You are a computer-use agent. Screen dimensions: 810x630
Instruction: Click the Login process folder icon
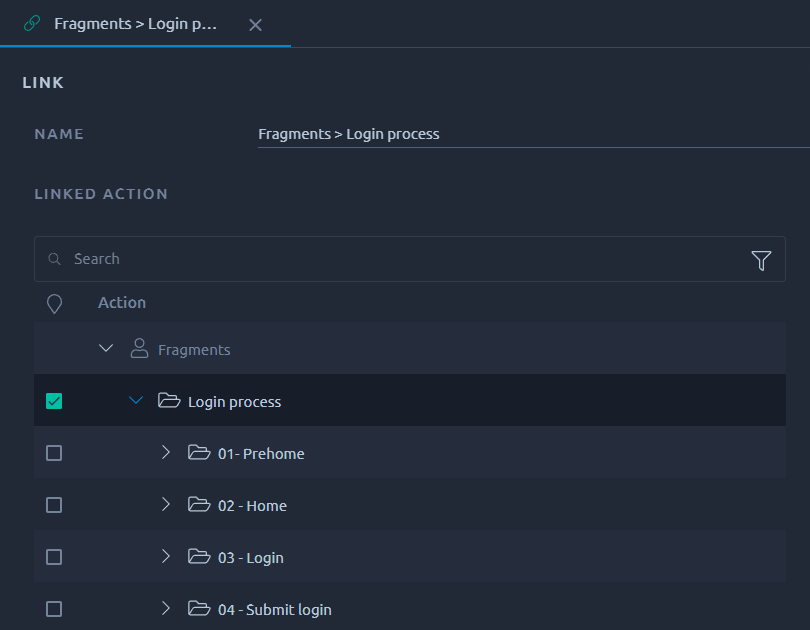(169, 400)
